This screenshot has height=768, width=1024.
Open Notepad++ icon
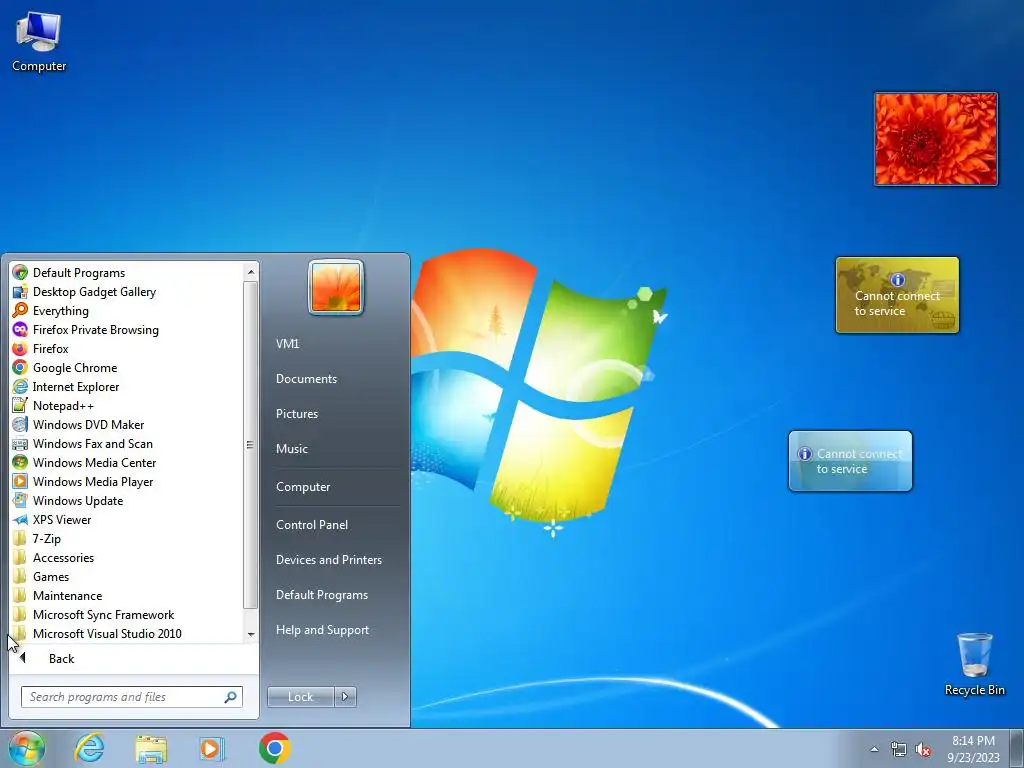point(20,405)
